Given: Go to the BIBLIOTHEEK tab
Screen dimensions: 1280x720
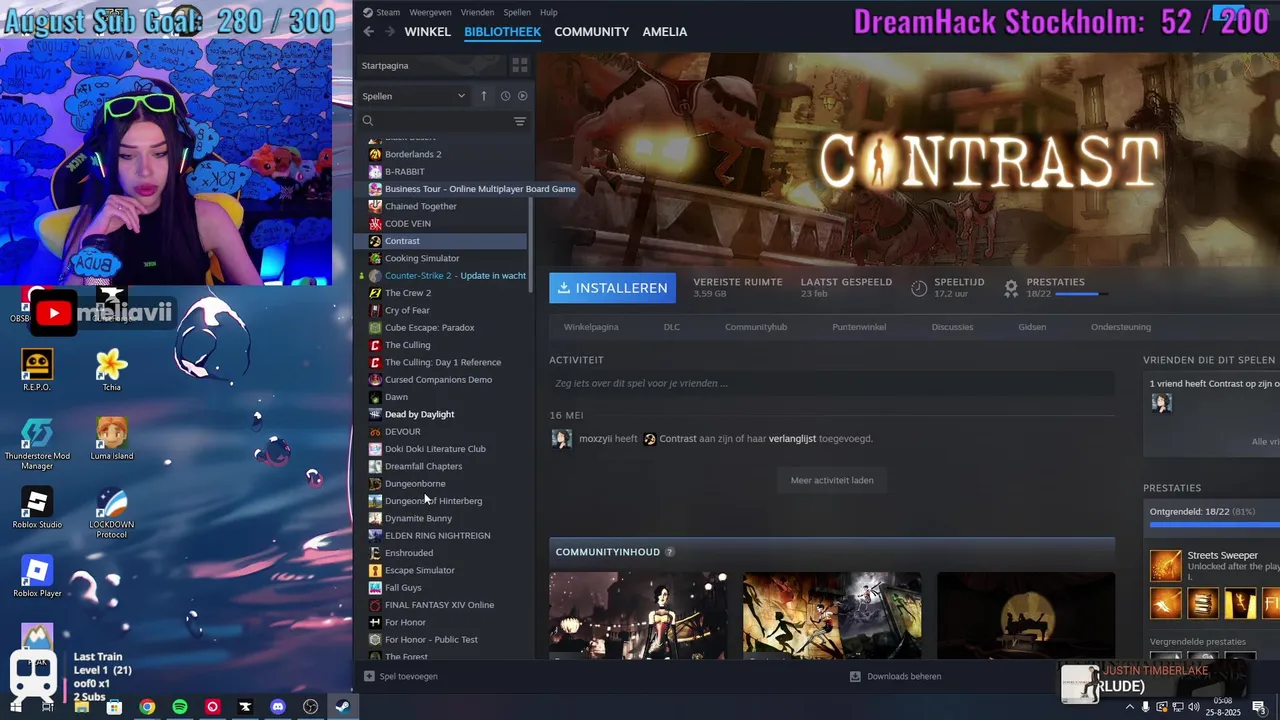Looking at the screenshot, I should (x=502, y=32).
